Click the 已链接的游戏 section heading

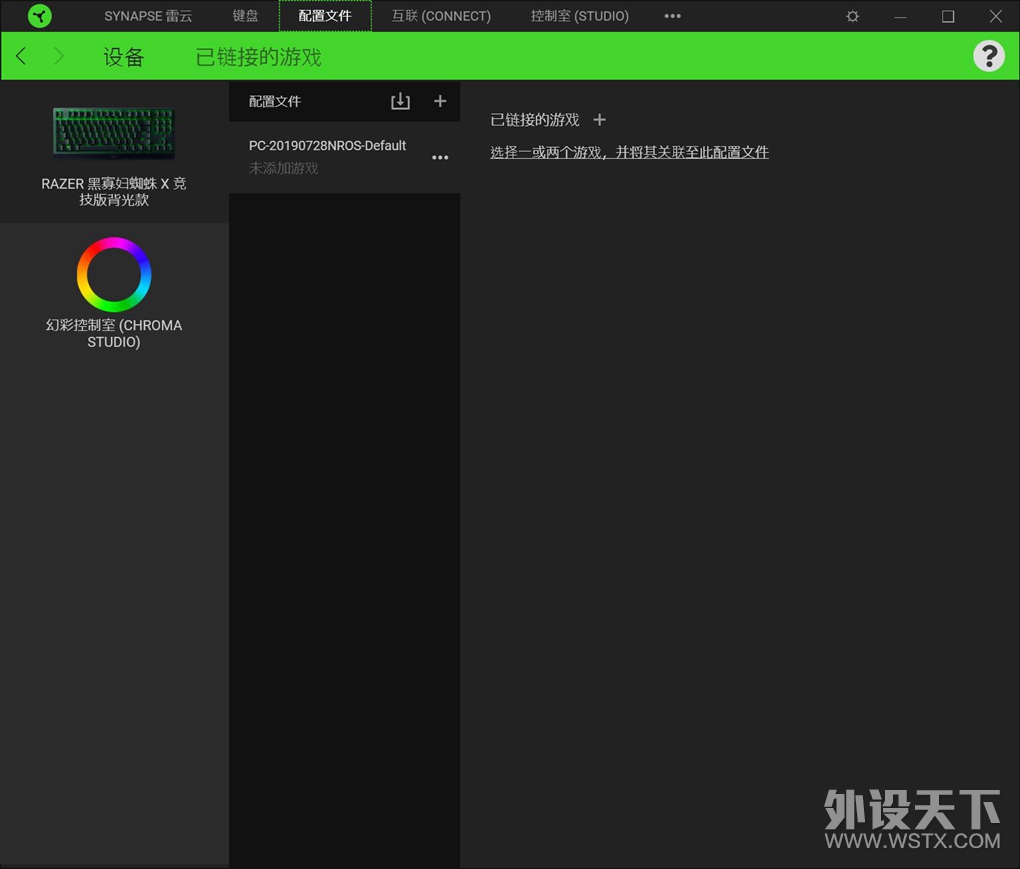pos(535,120)
